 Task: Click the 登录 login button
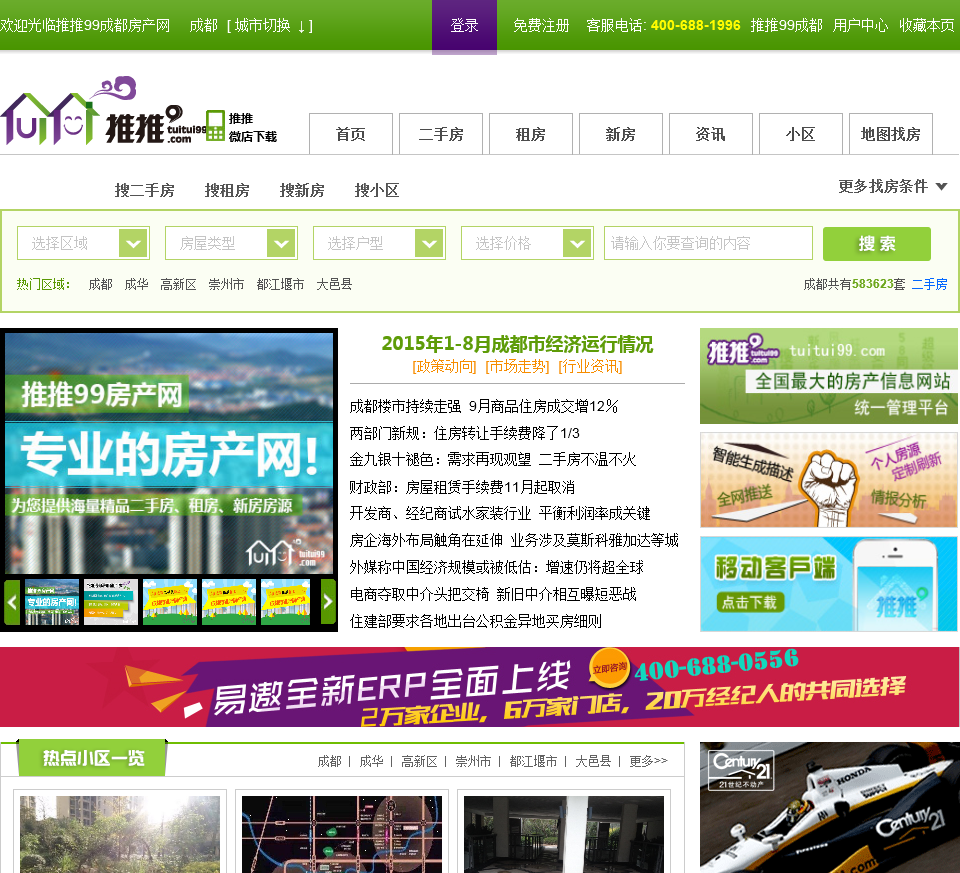(x=464, y=26)
